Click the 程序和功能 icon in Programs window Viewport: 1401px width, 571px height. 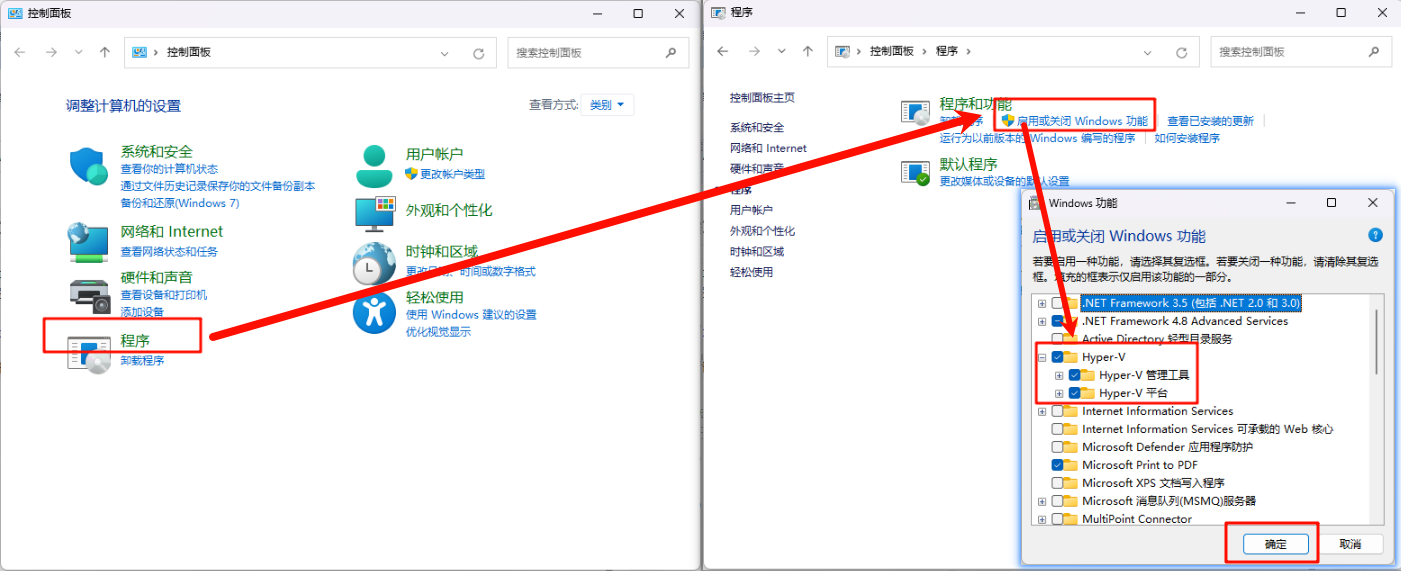(916, 114)
